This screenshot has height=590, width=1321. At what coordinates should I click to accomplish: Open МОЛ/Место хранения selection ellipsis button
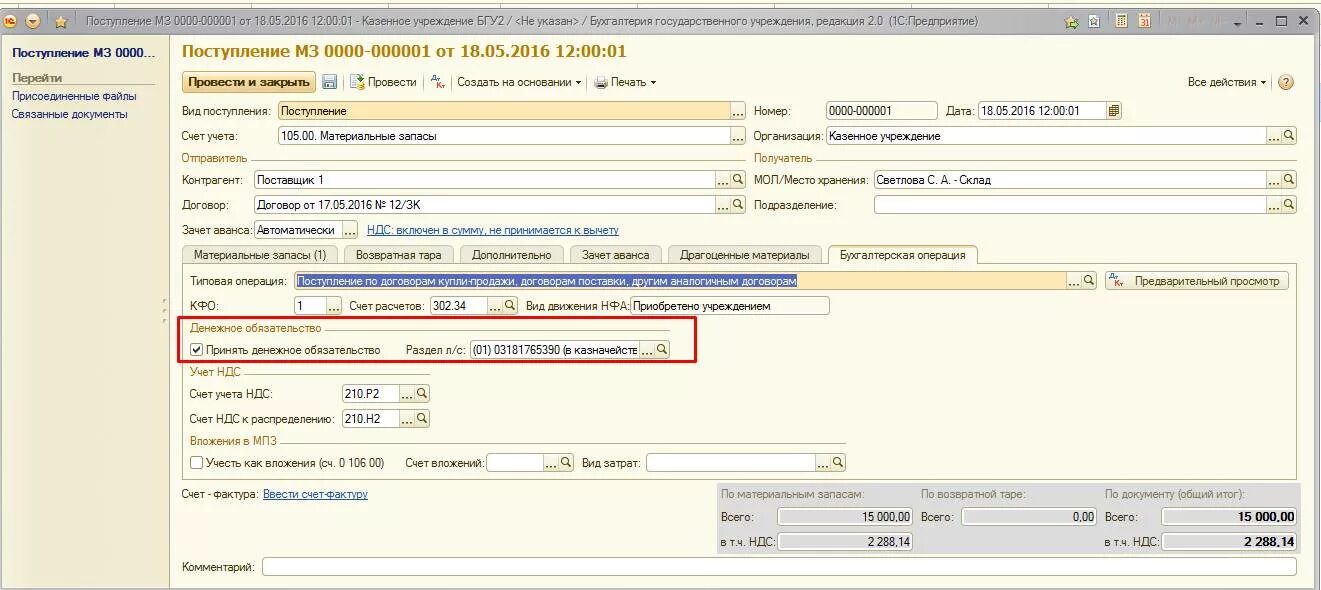click(x=1274, y=180)
